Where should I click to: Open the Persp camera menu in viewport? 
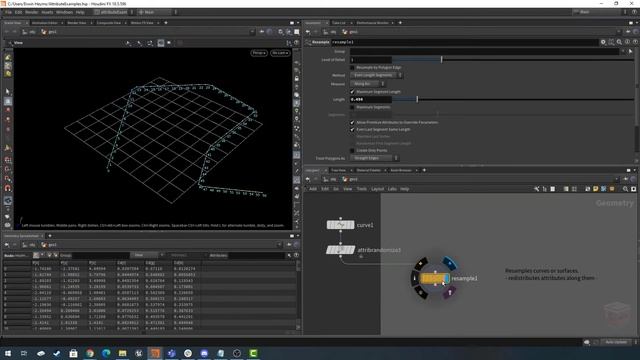pos(259,53)
